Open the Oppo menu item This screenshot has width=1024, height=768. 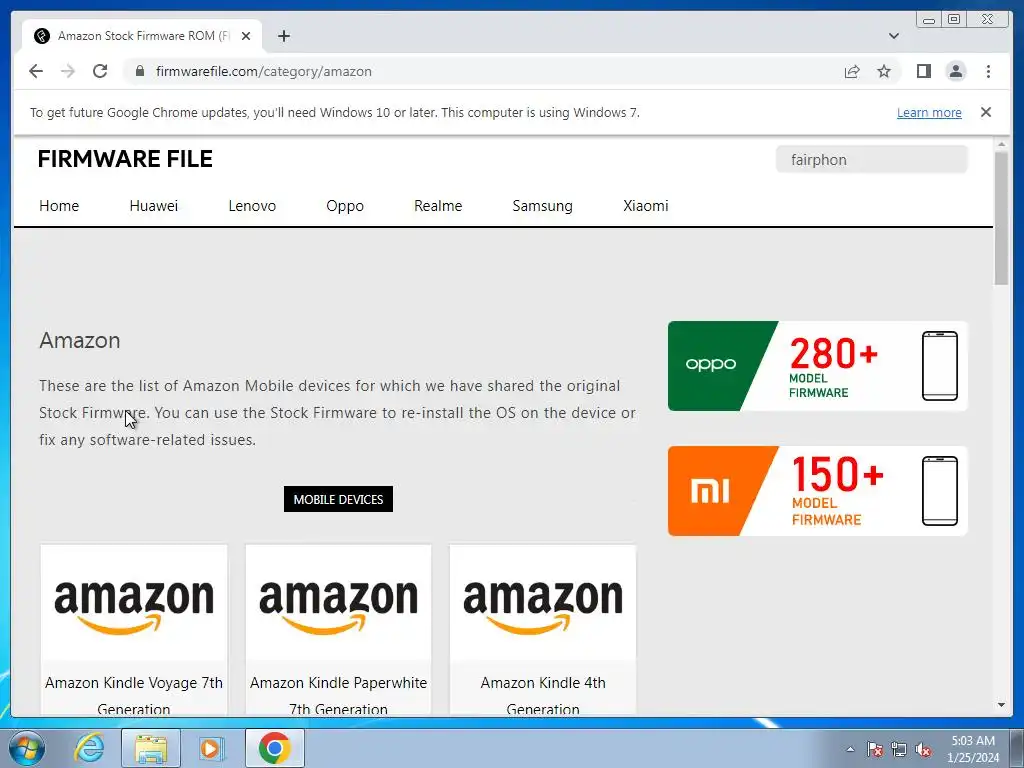click(x=345, y=206)
